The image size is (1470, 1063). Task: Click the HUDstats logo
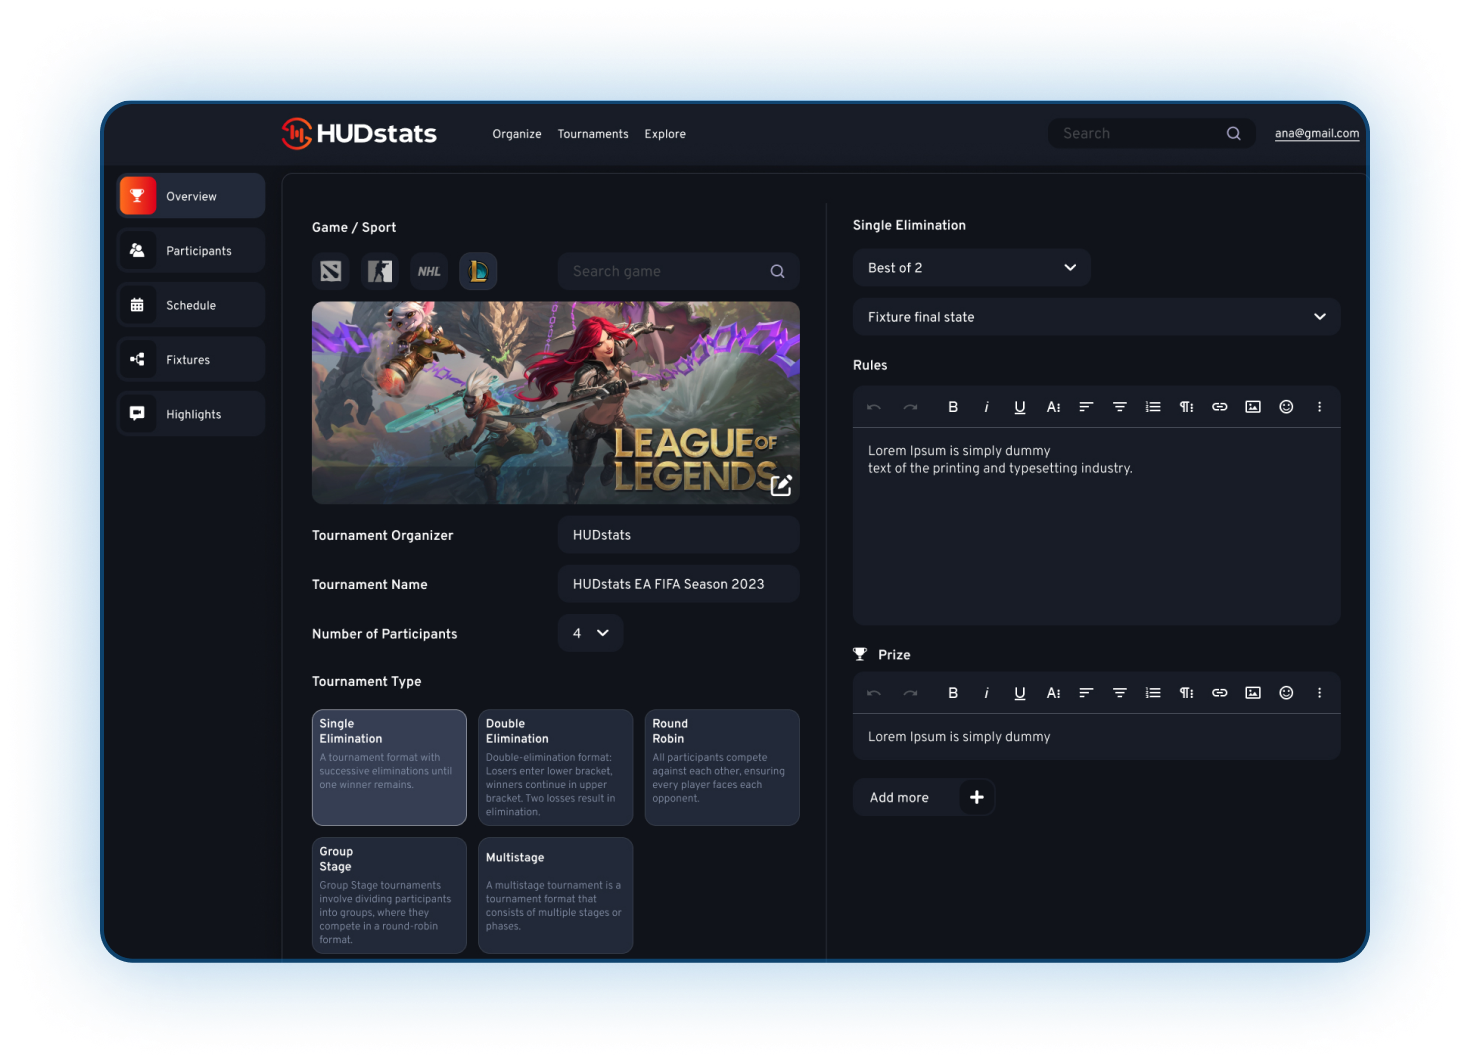pyautogui.click(x=359, y=133)
